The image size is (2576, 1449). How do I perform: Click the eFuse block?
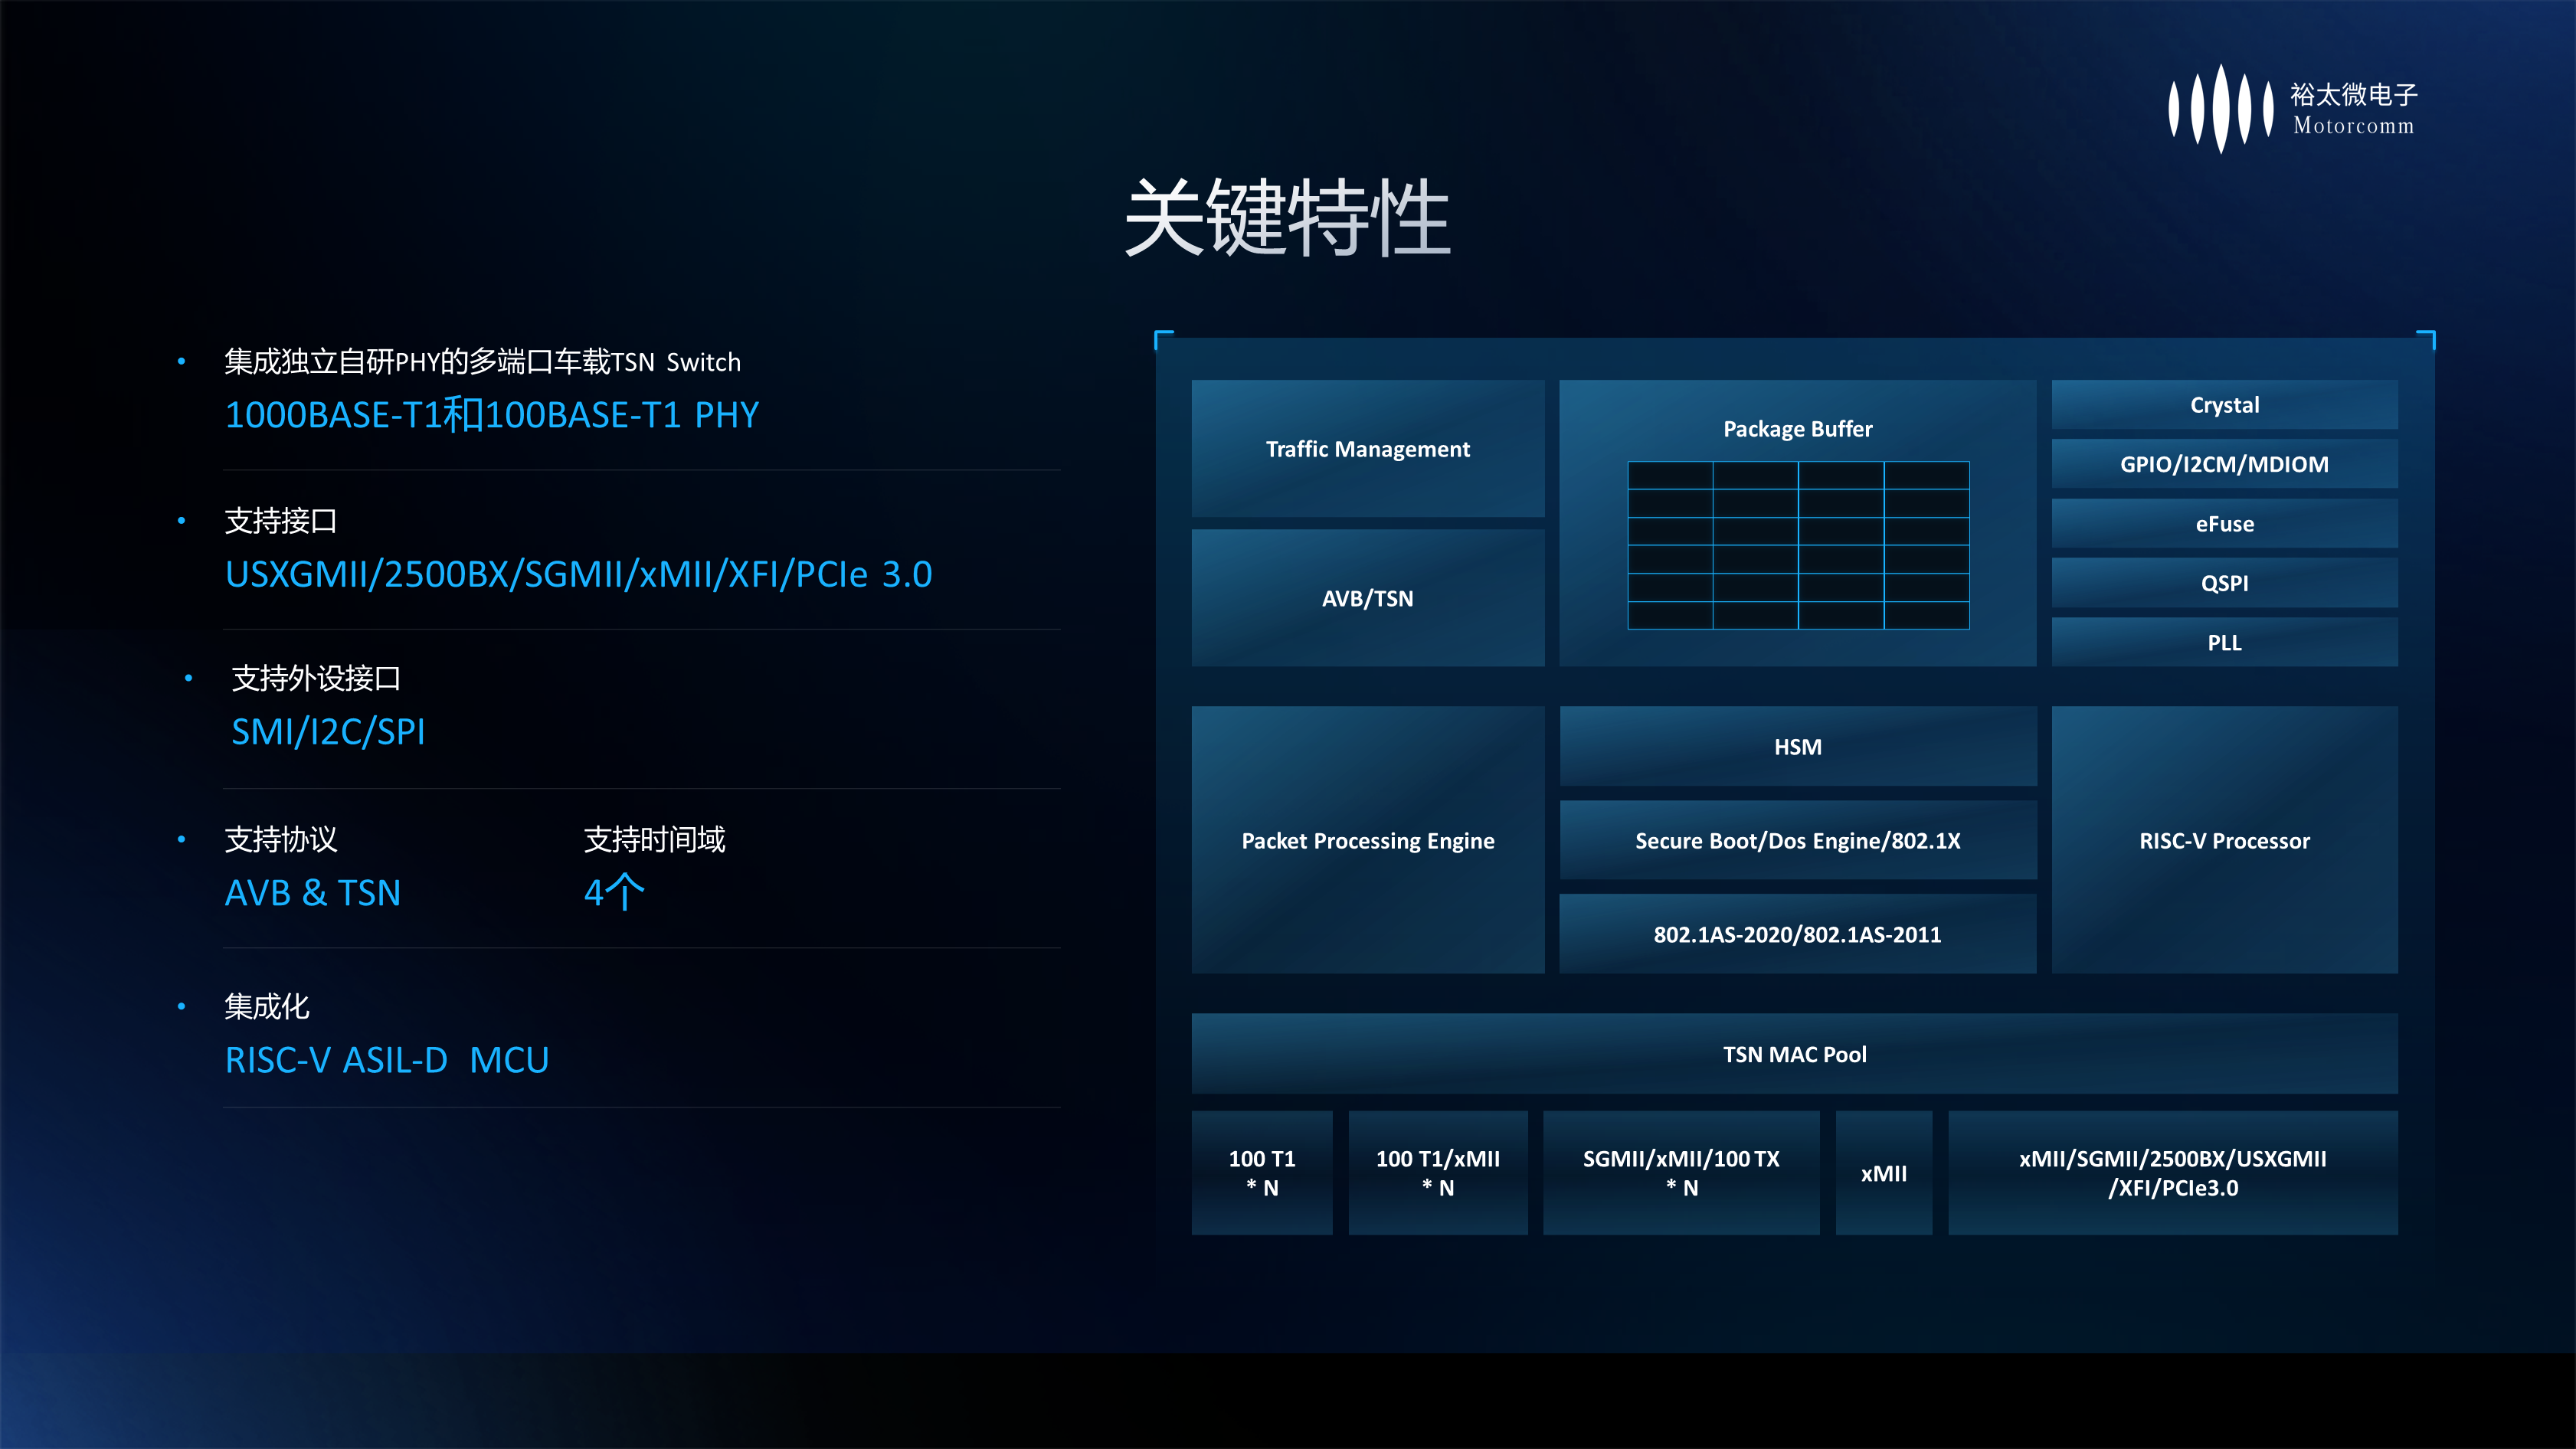coord(2224,524)
